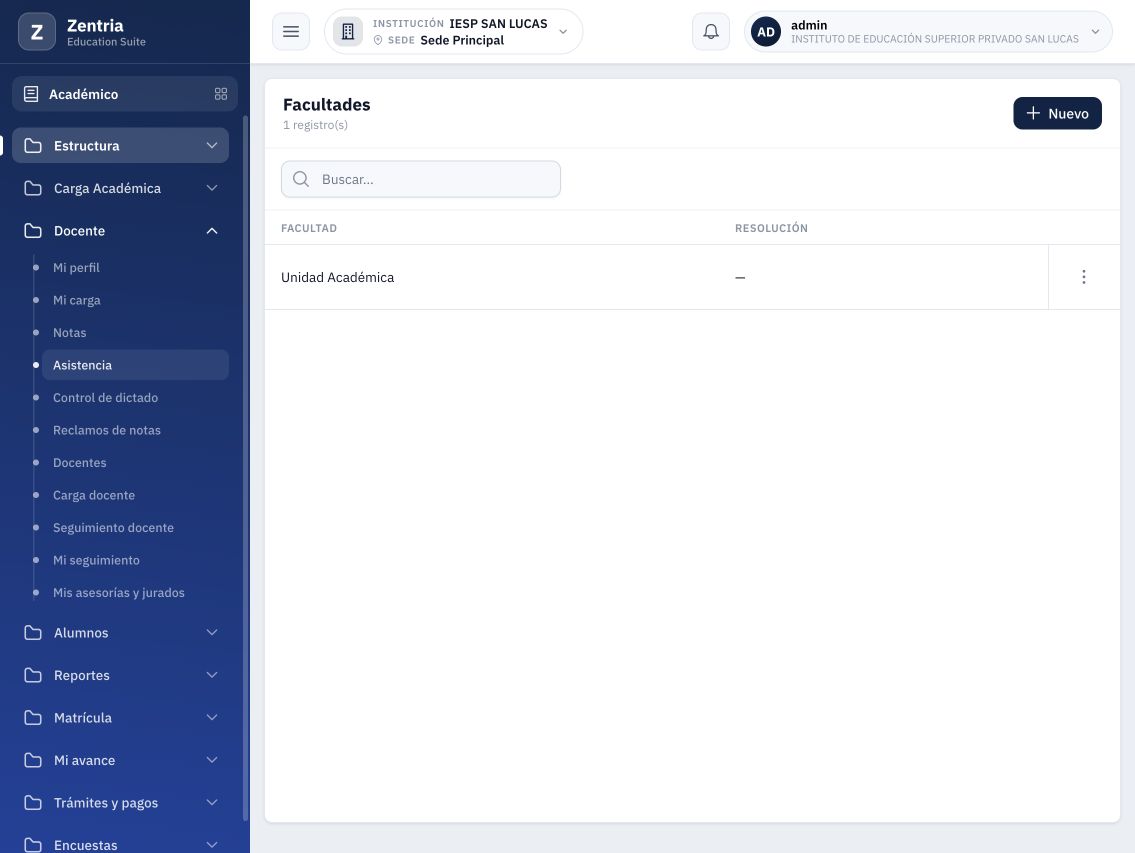Viewport: 1135px width, 853px height.
Task: Open the admin user menu chevron
Action: click(x=1095, y=32)
